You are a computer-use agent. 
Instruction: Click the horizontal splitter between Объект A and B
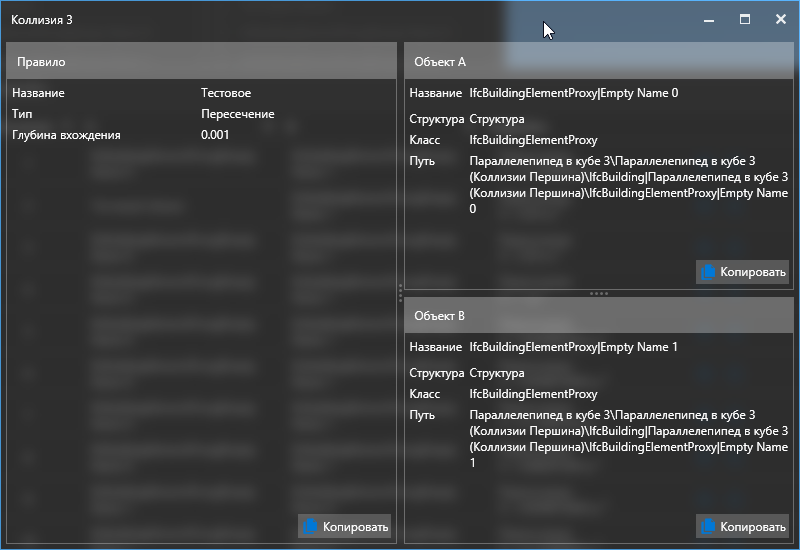tap(599, 293)
